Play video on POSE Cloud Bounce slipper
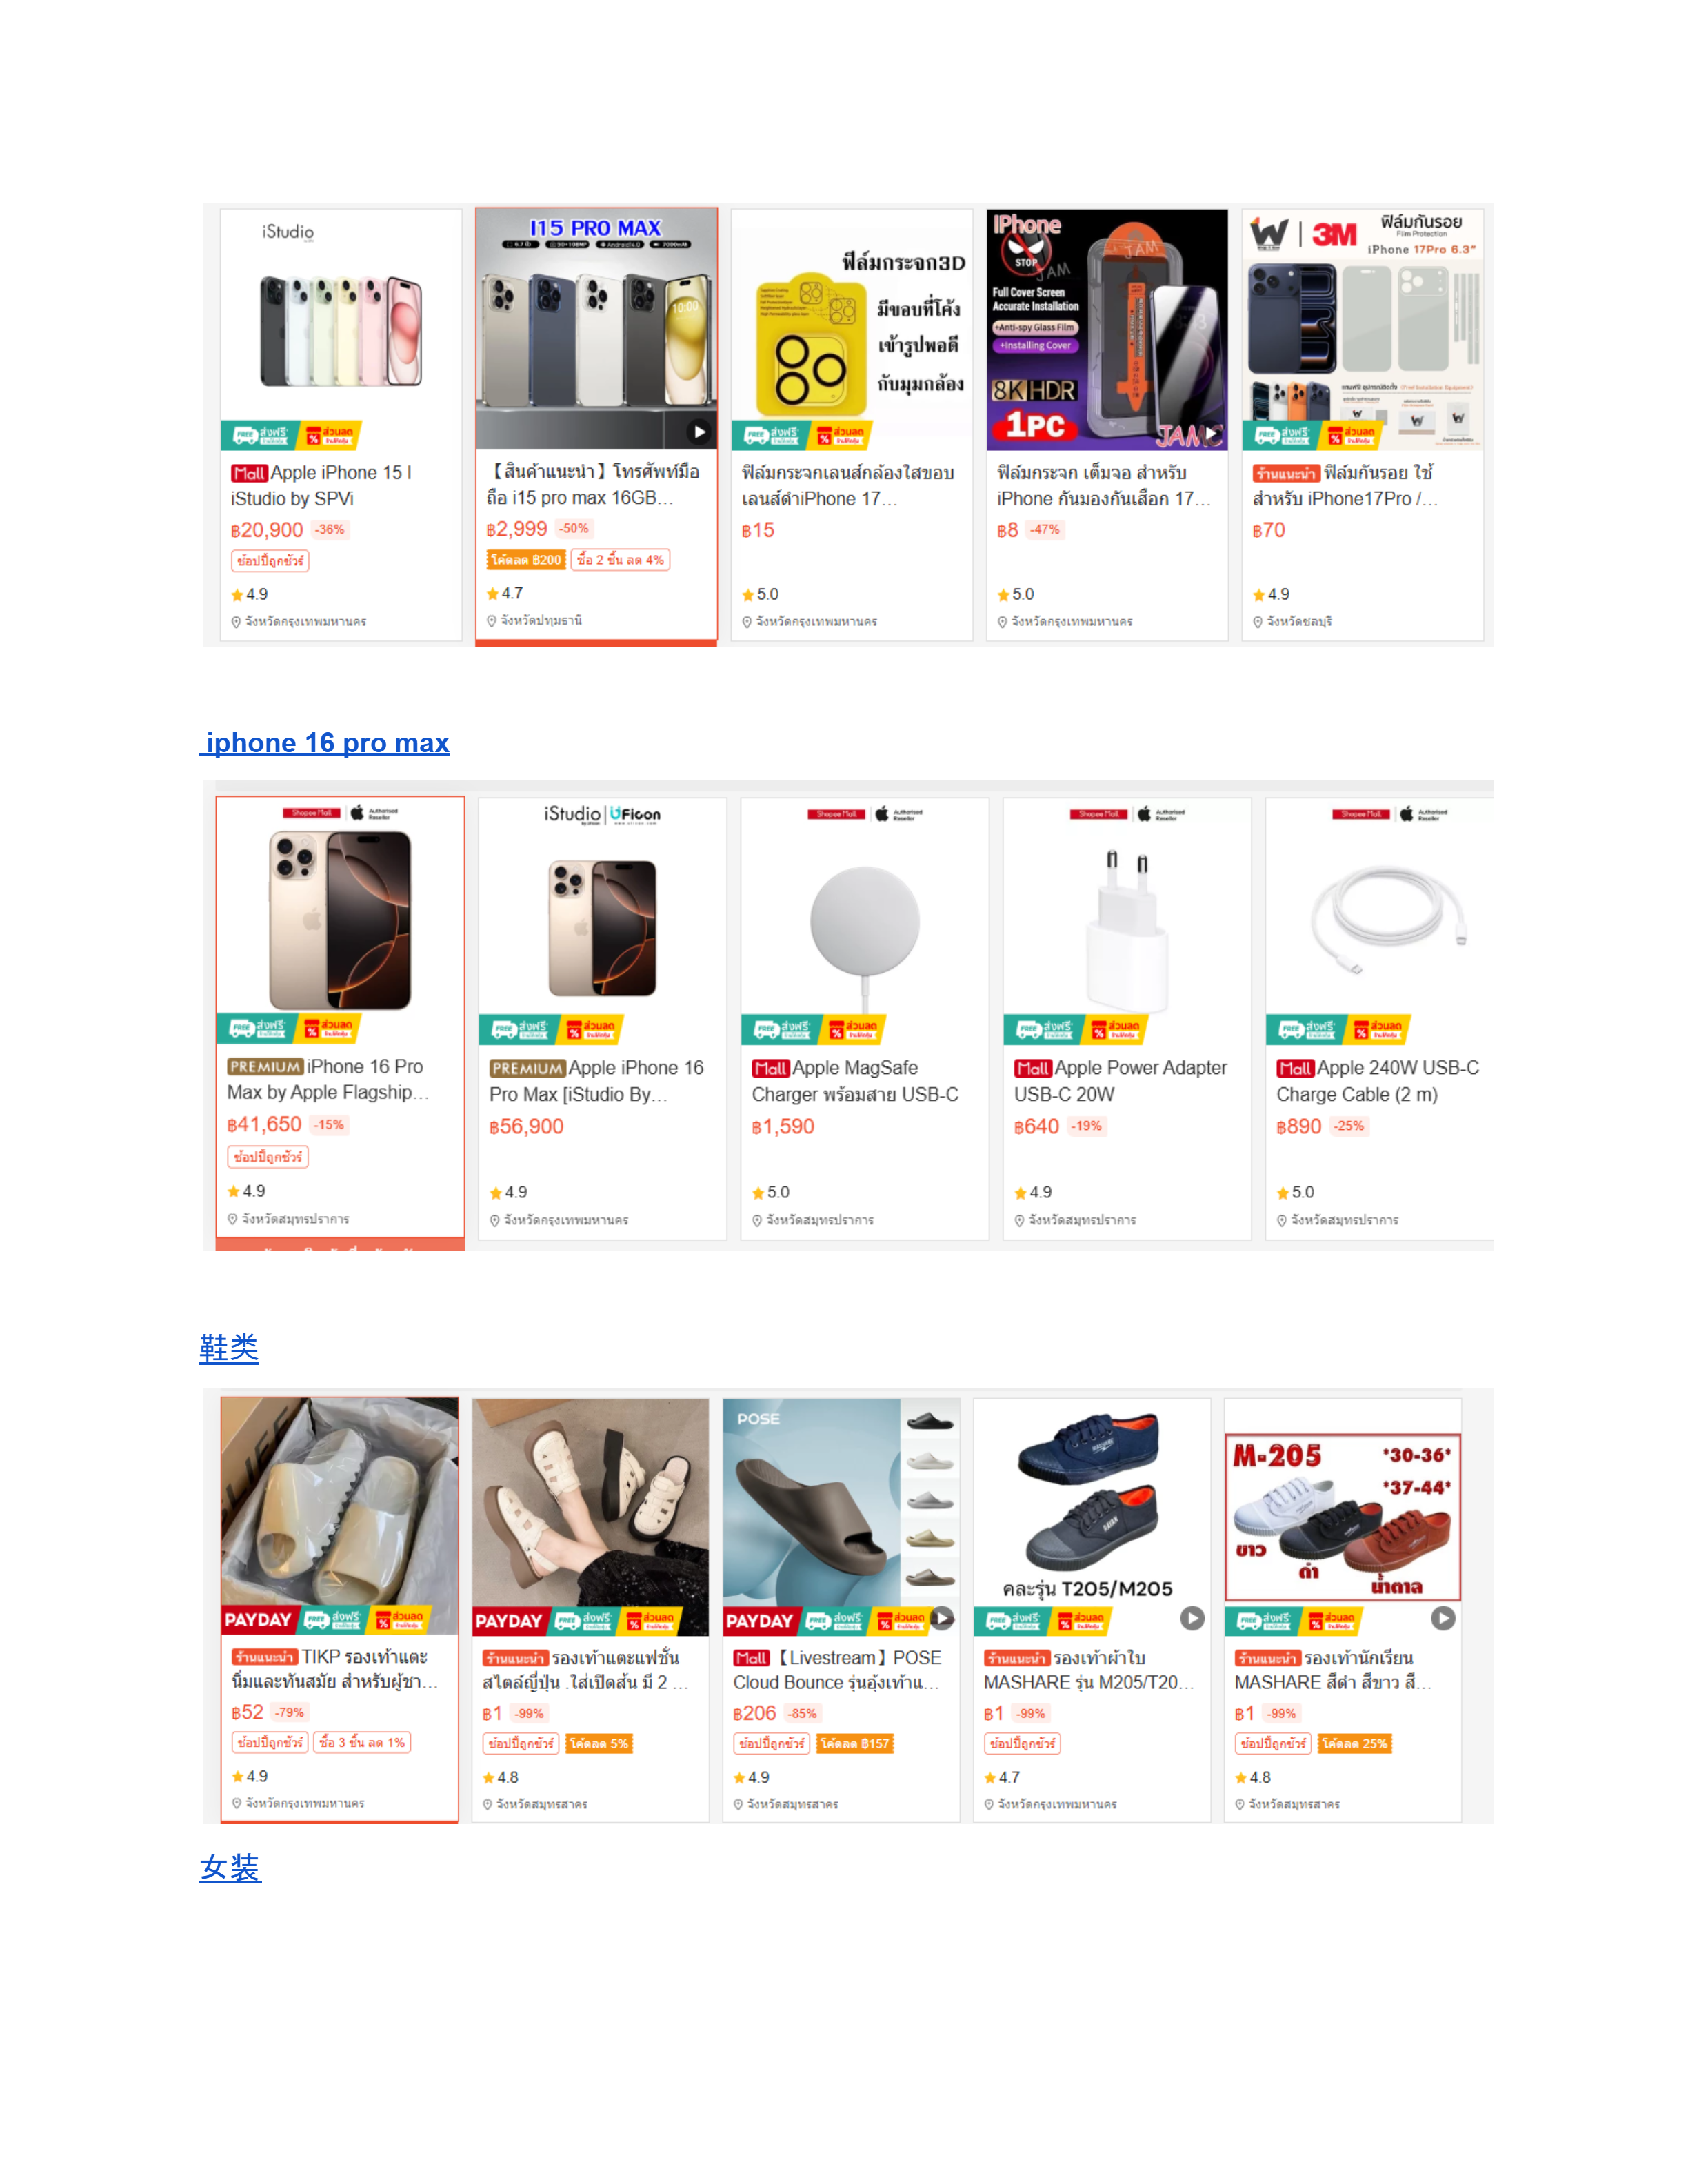The image size is (1688, 2184). tap(942, 1618)
